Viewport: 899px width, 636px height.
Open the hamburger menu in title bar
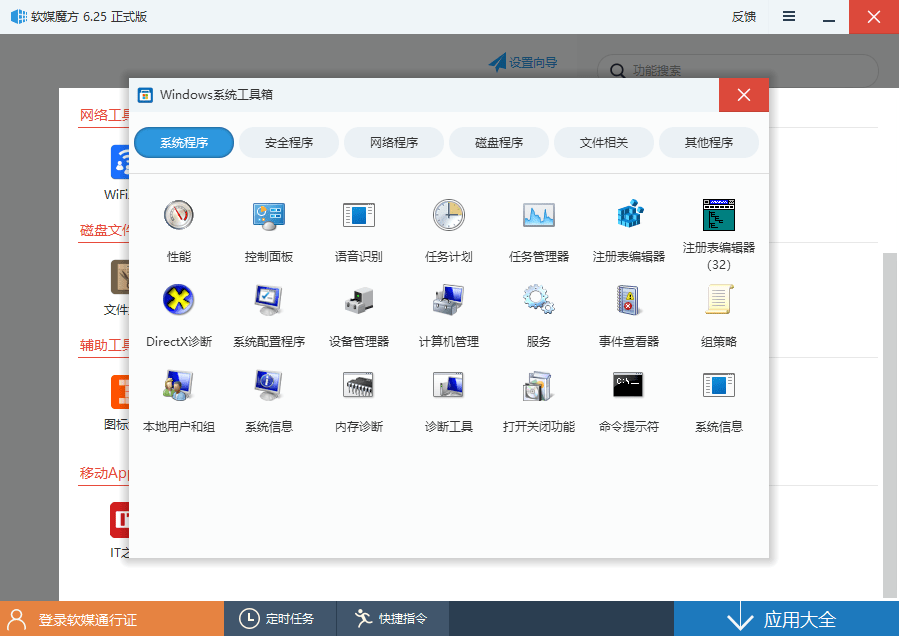[789, 17]
